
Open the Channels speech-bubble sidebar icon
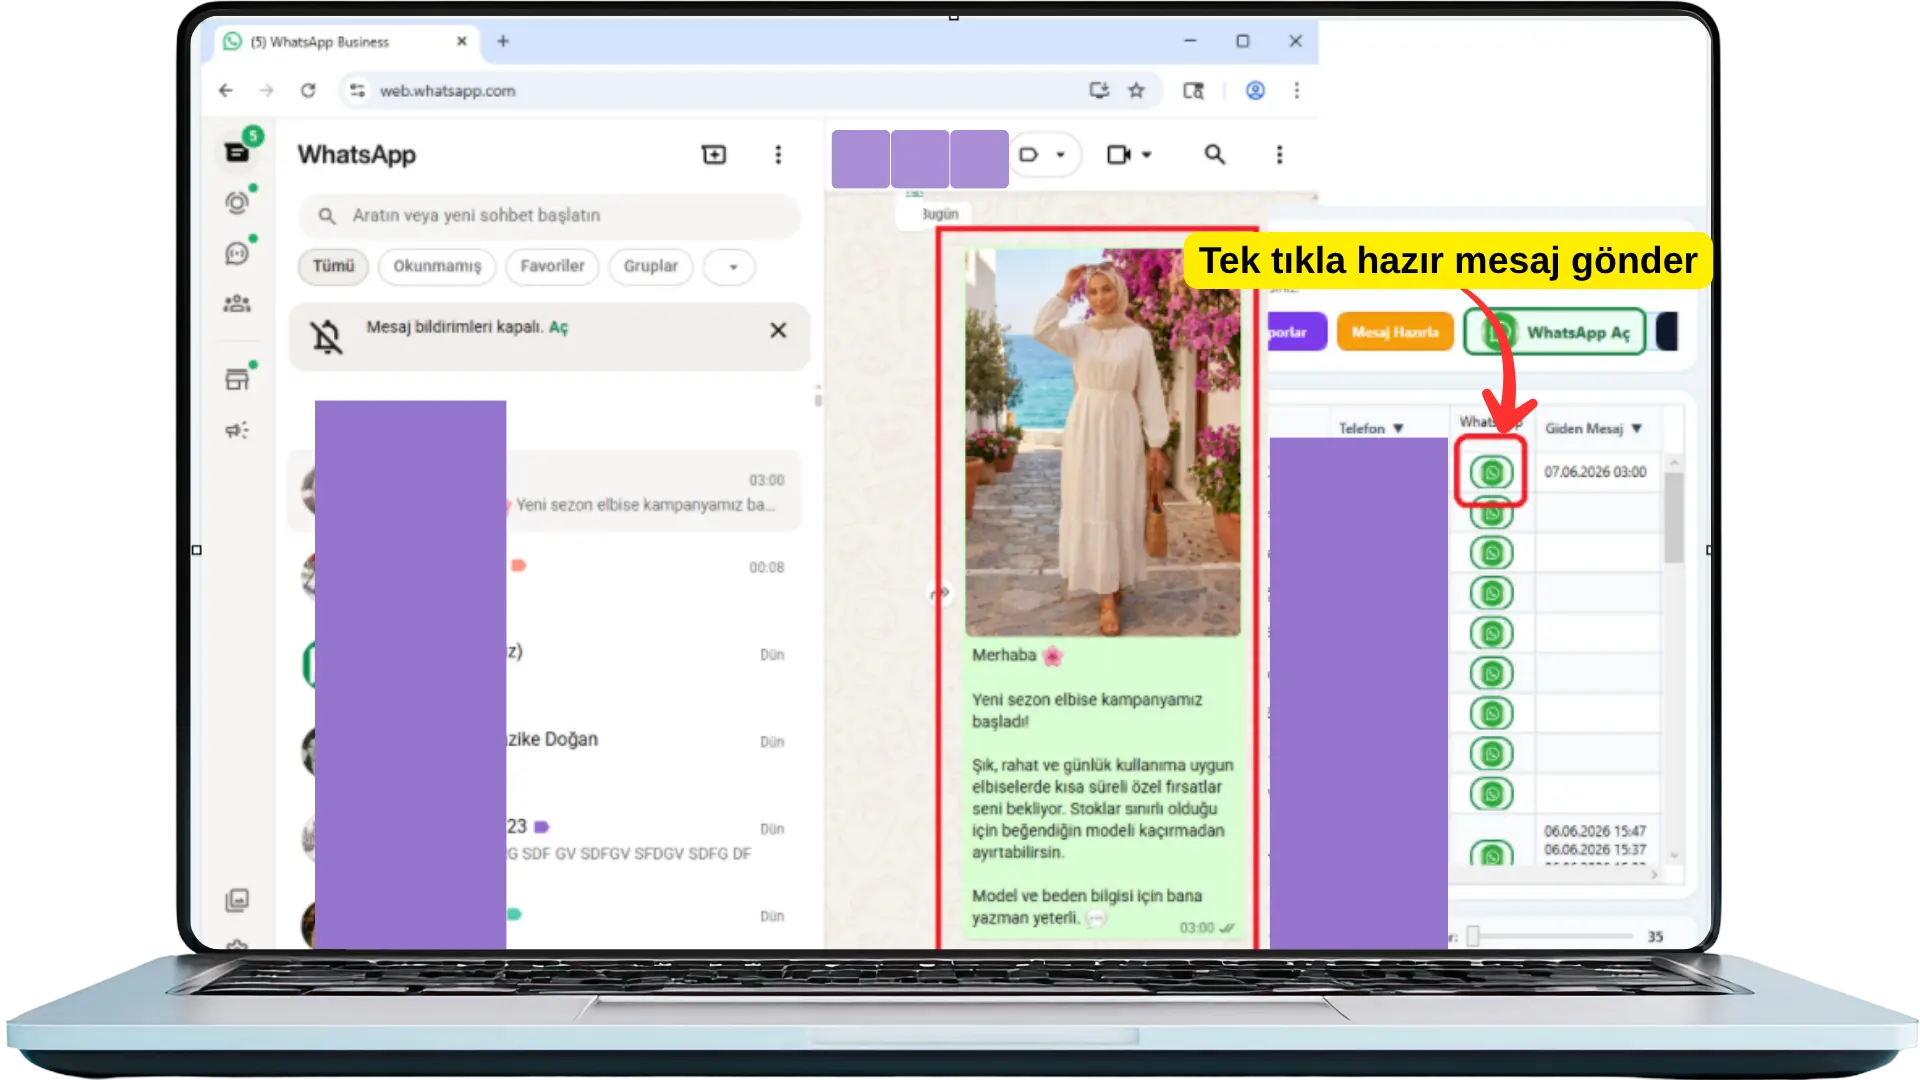[x=237, y=253]
